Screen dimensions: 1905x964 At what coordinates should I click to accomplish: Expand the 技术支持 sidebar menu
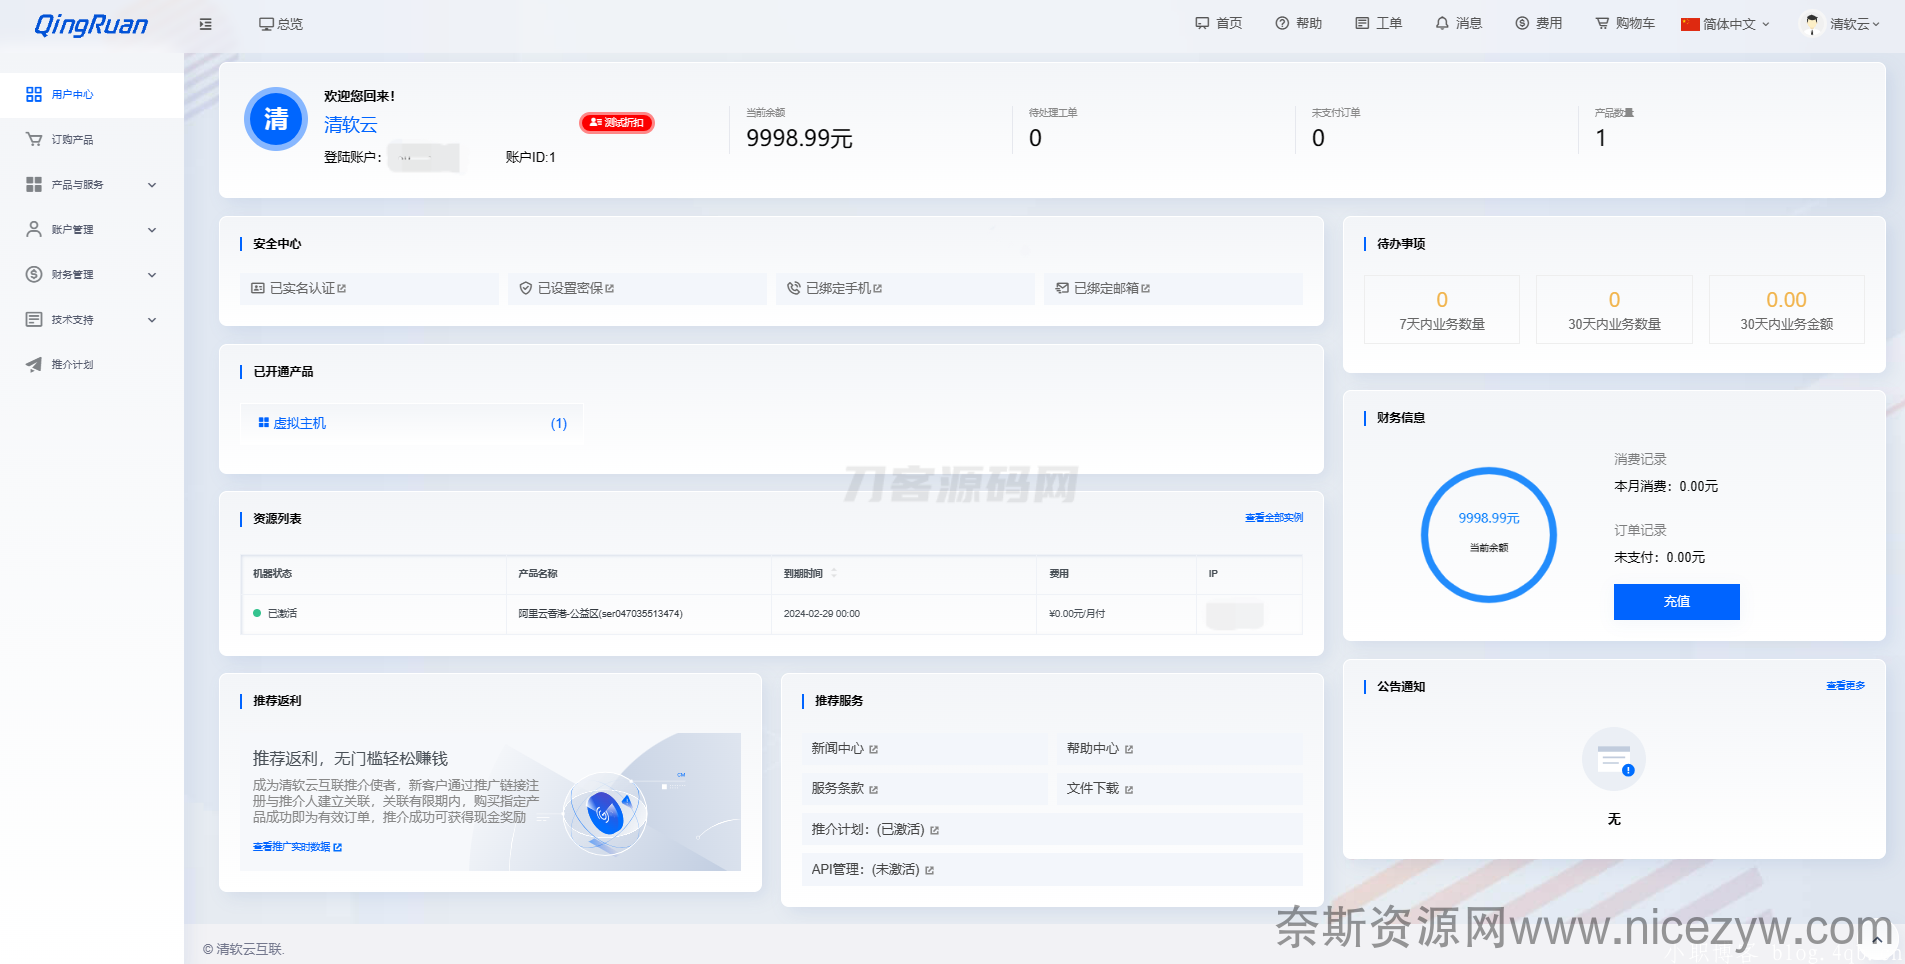tap(91, 320)
